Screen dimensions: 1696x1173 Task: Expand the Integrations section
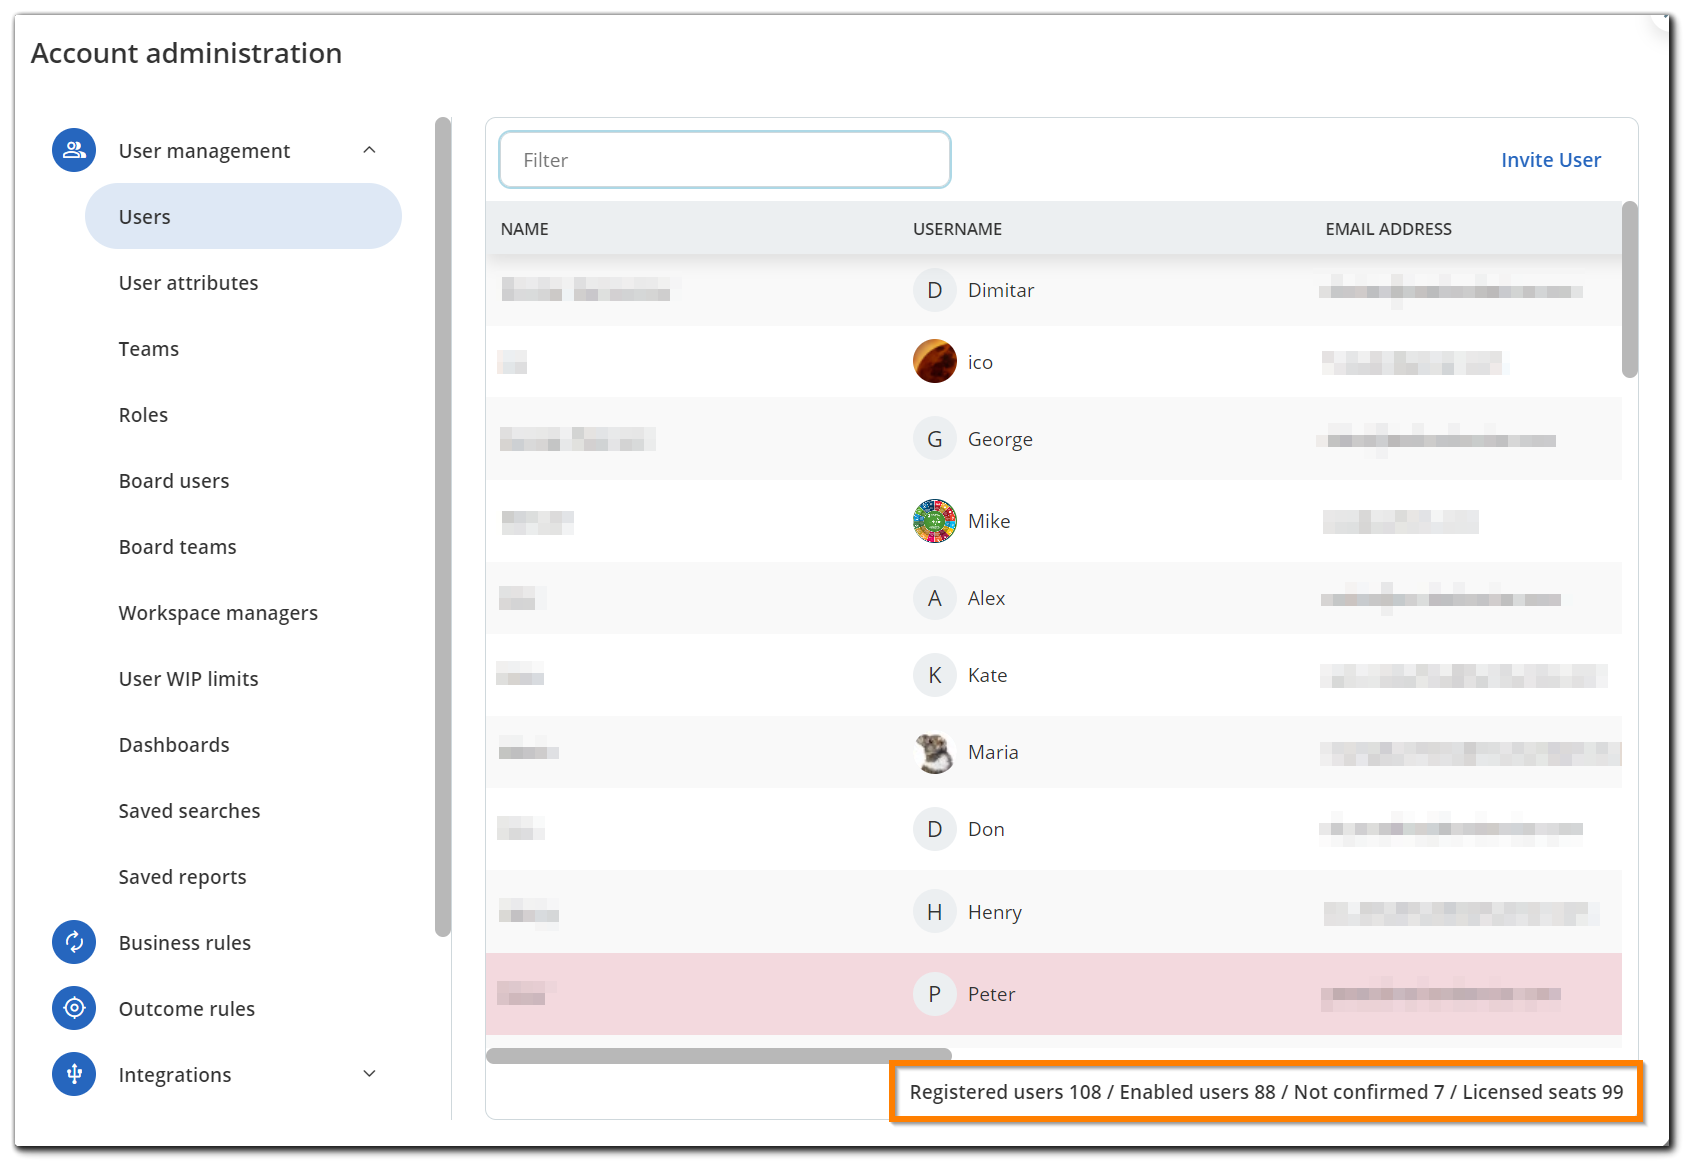[x=369, y=1074]
